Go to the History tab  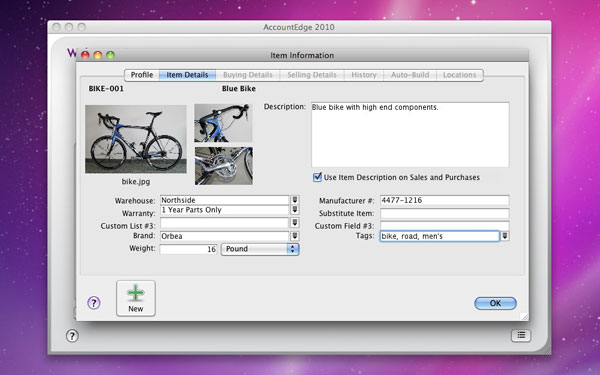364,75
